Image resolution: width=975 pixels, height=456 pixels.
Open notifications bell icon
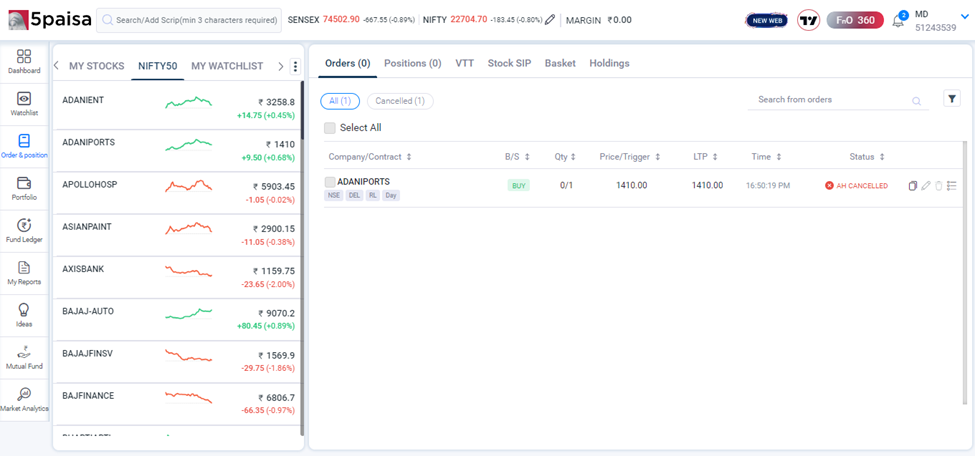pos(898,21)
